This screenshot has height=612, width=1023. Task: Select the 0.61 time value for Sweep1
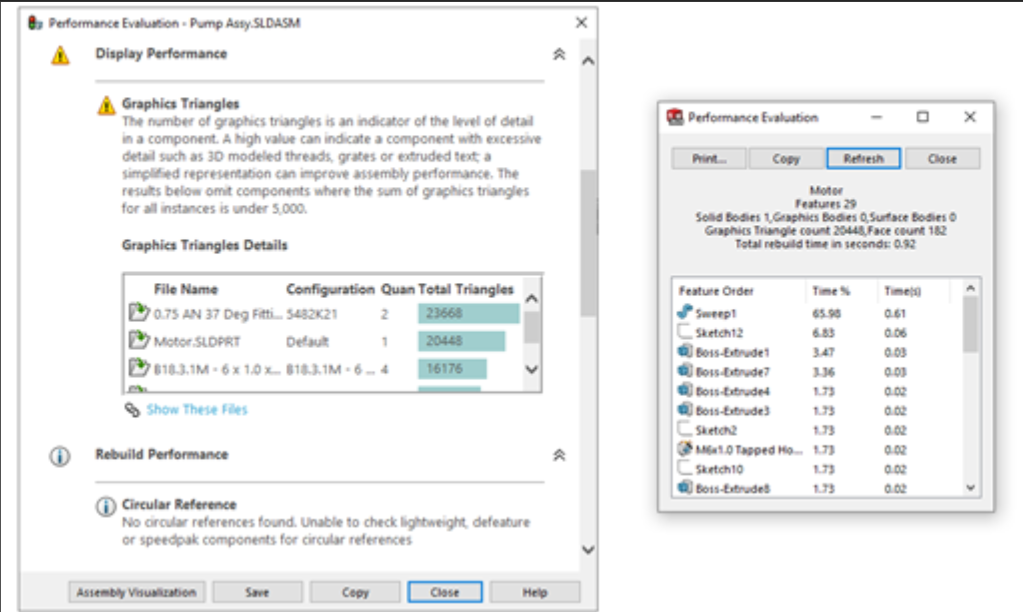(894, 313)
